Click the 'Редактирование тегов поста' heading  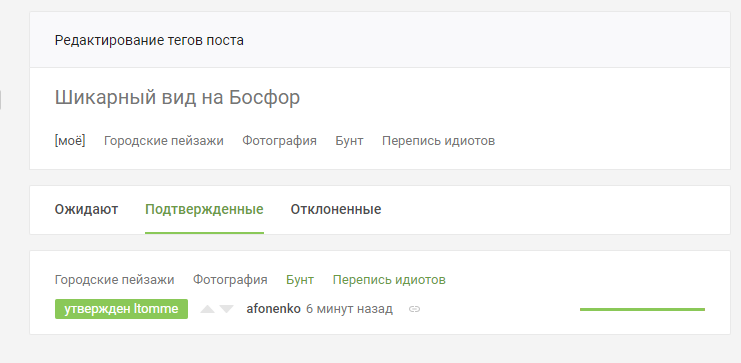[149, 41]
